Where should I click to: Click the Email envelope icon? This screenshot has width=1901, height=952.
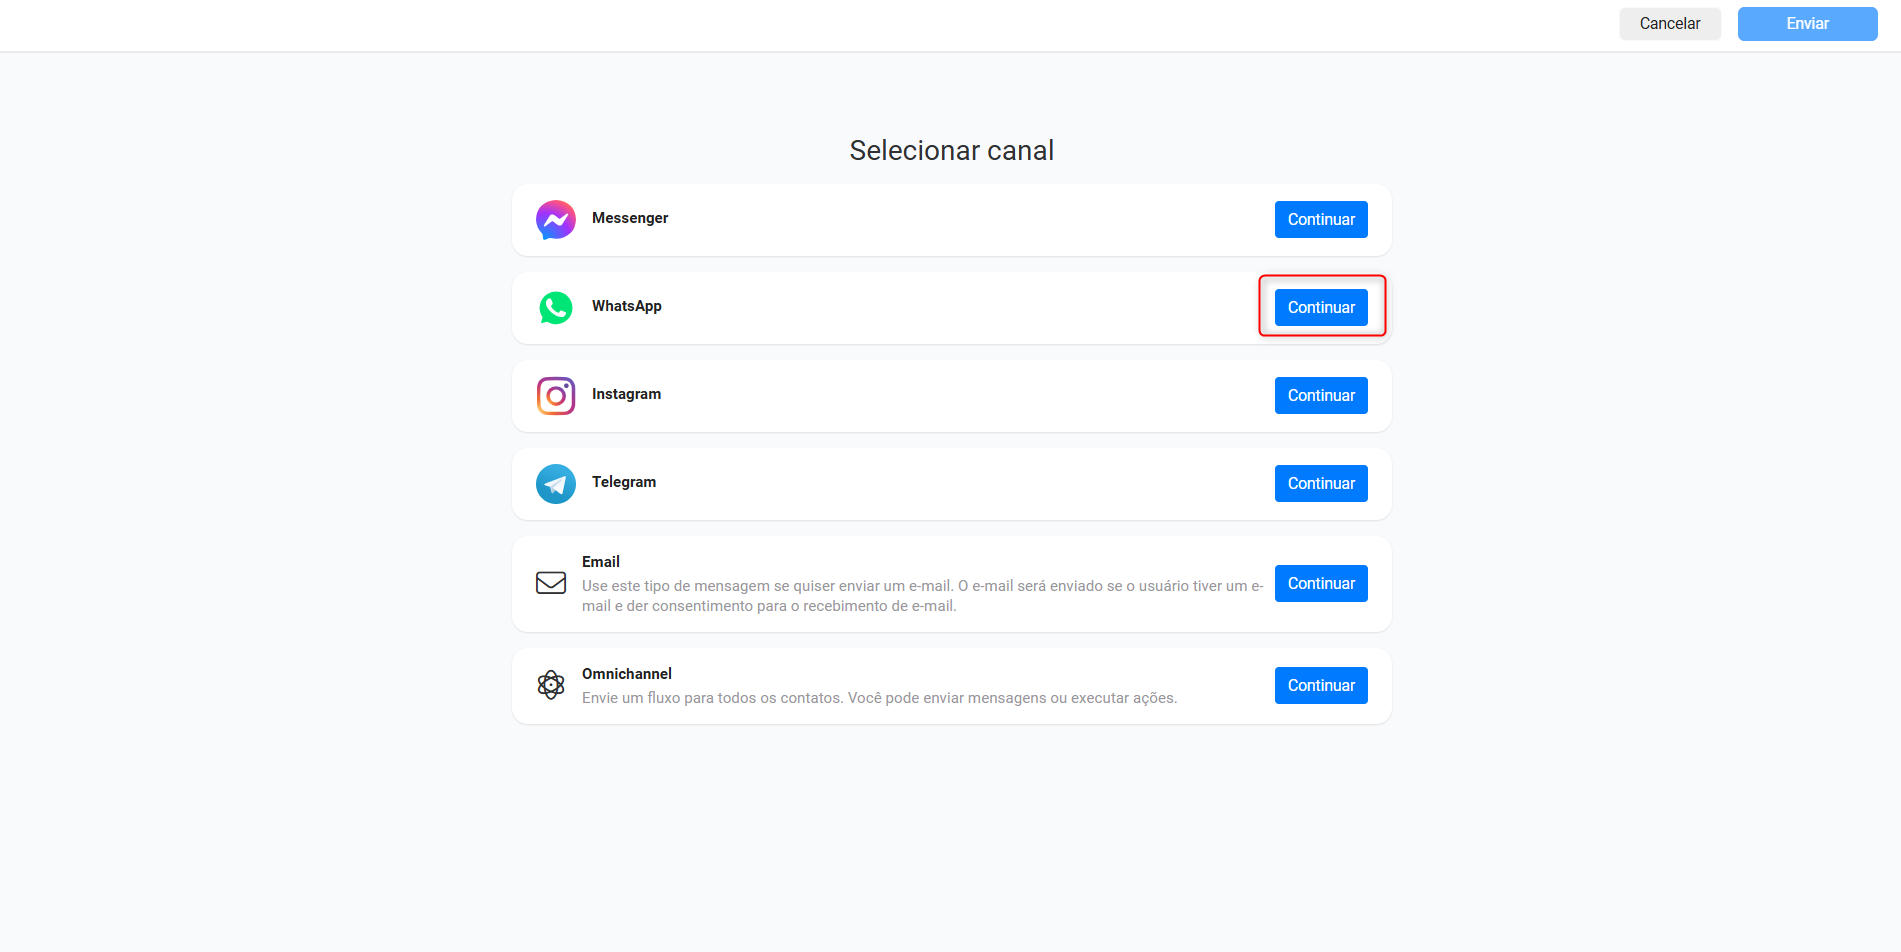pos(551,583)
